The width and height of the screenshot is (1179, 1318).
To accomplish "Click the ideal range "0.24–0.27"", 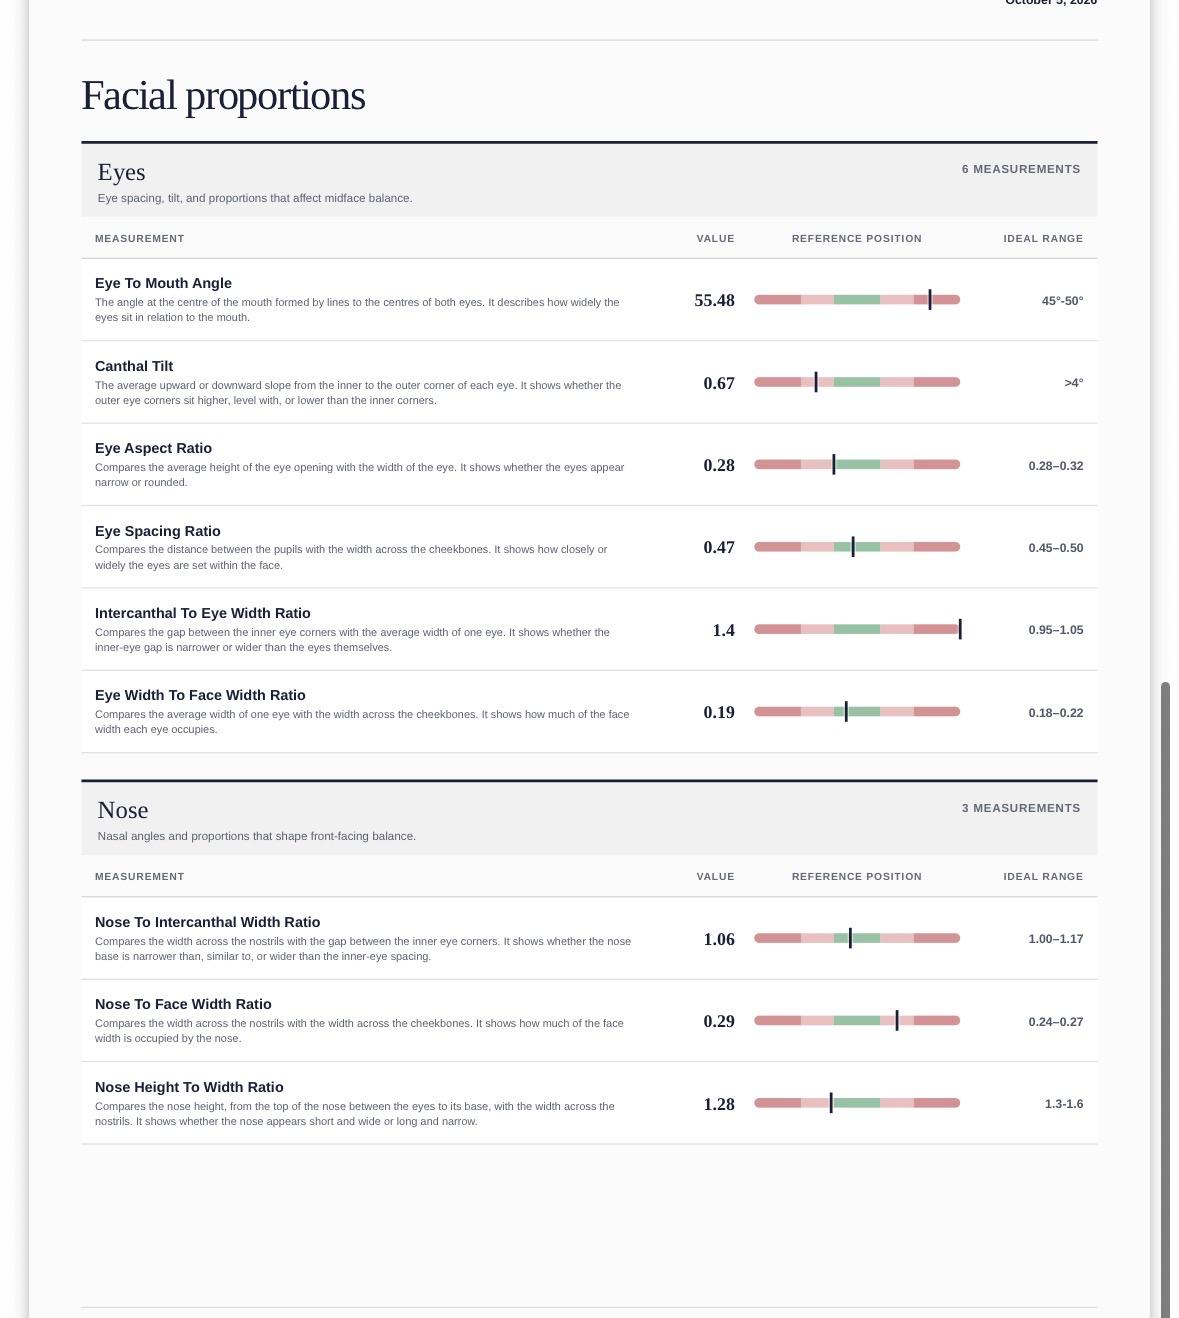I will click(1056, 1022).
